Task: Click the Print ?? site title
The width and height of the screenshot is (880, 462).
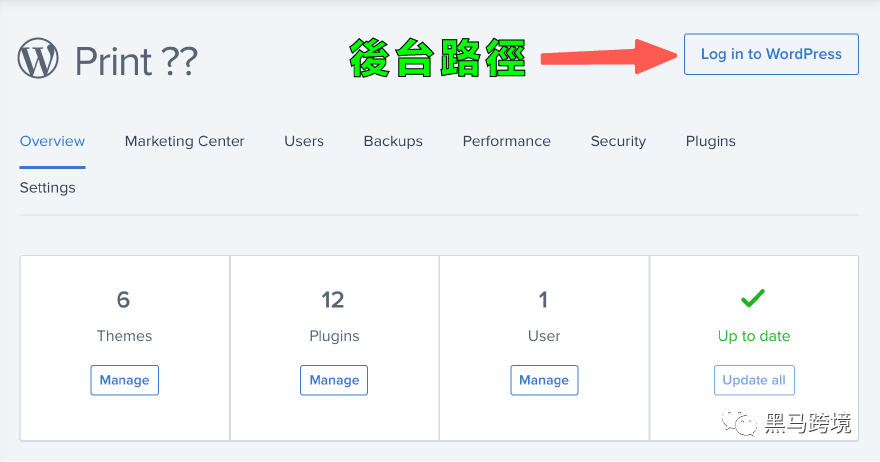Action: 136,61
